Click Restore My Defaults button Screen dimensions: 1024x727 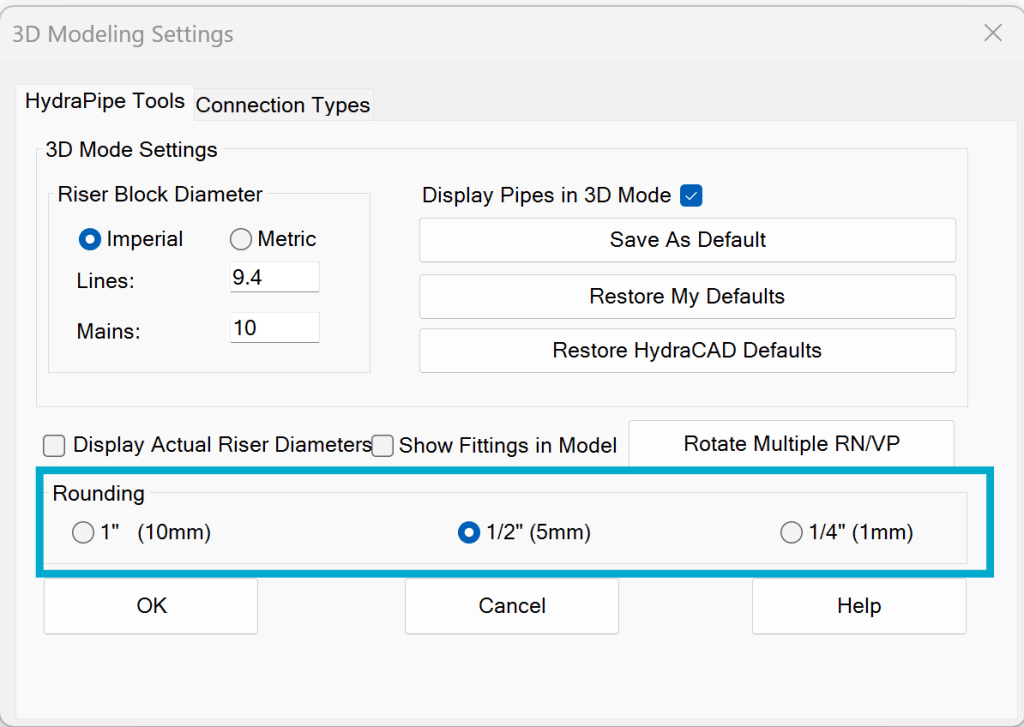click(x=687, y=297)
